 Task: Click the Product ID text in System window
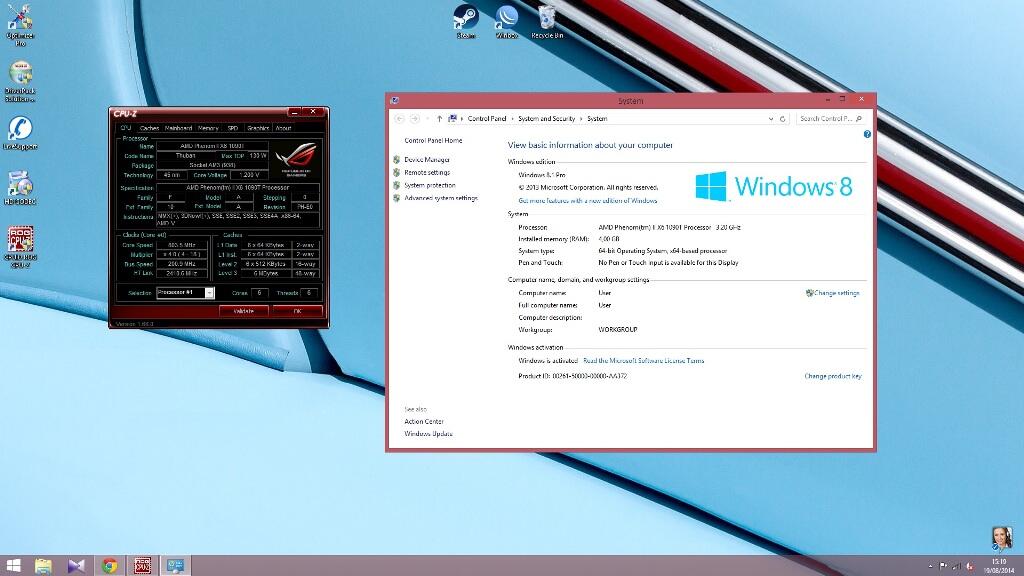click(573, 376)
